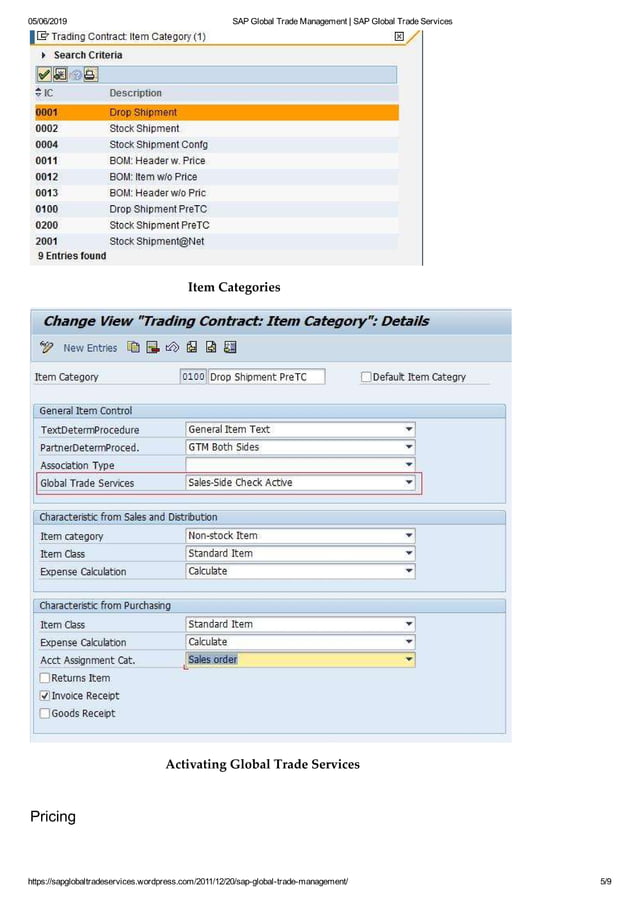
Task: Open PartnerDetermProced. dropdown
Action: point(408,447)
